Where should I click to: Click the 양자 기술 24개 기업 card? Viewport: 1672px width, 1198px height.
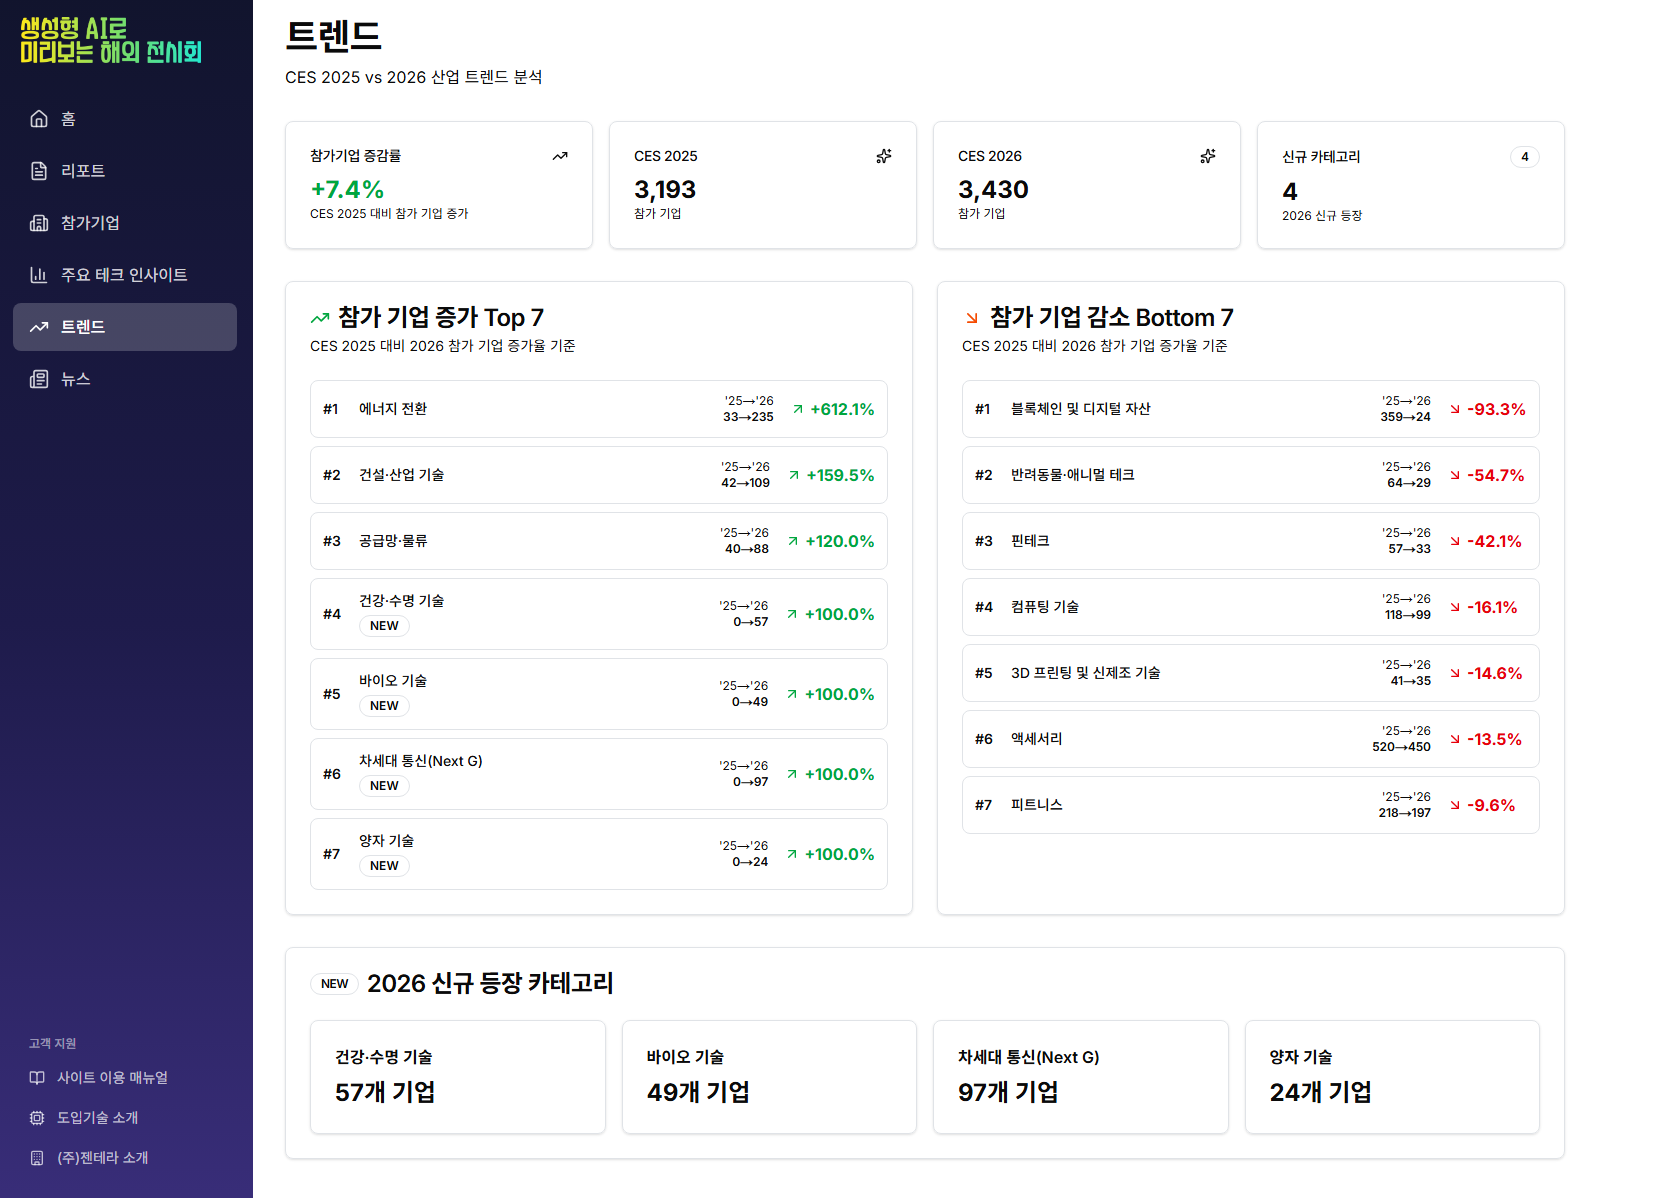[1391, 1077]
